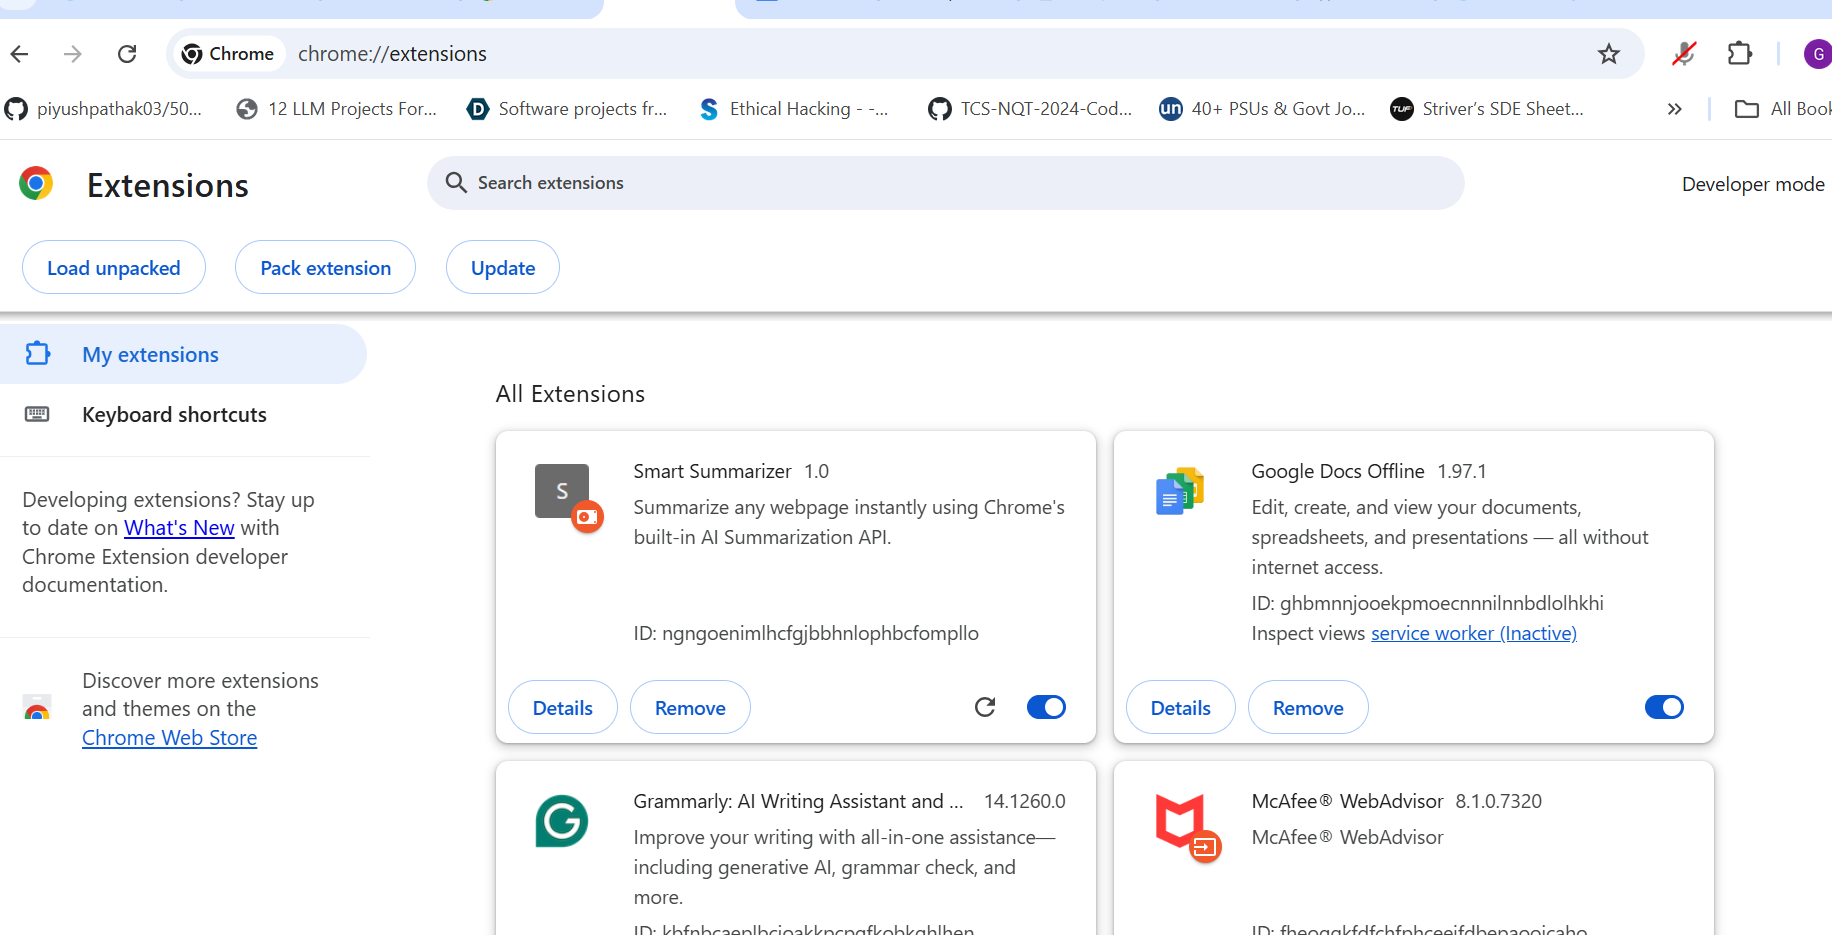
Task: Disable the Smart Summarizer toggle
Action: [x=1047, y=707]
